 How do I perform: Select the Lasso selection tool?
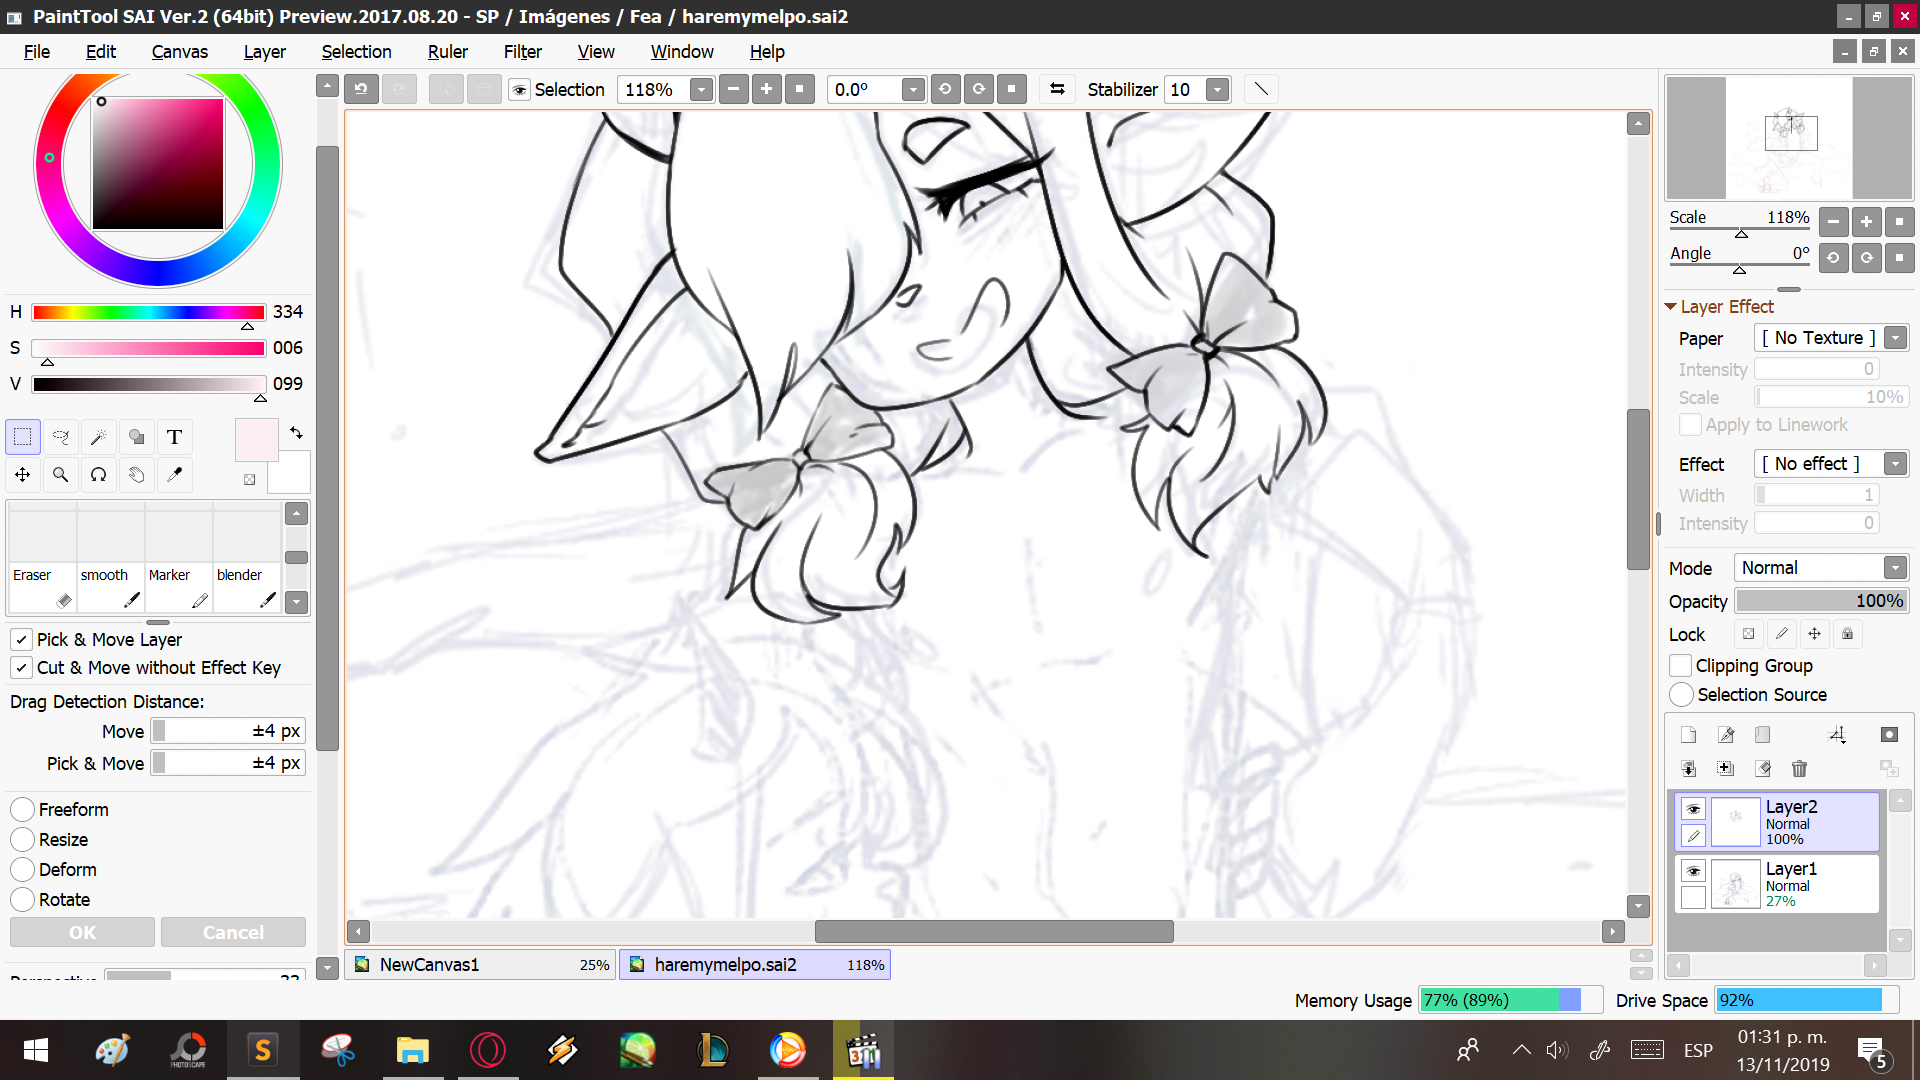tap(60, 437)
